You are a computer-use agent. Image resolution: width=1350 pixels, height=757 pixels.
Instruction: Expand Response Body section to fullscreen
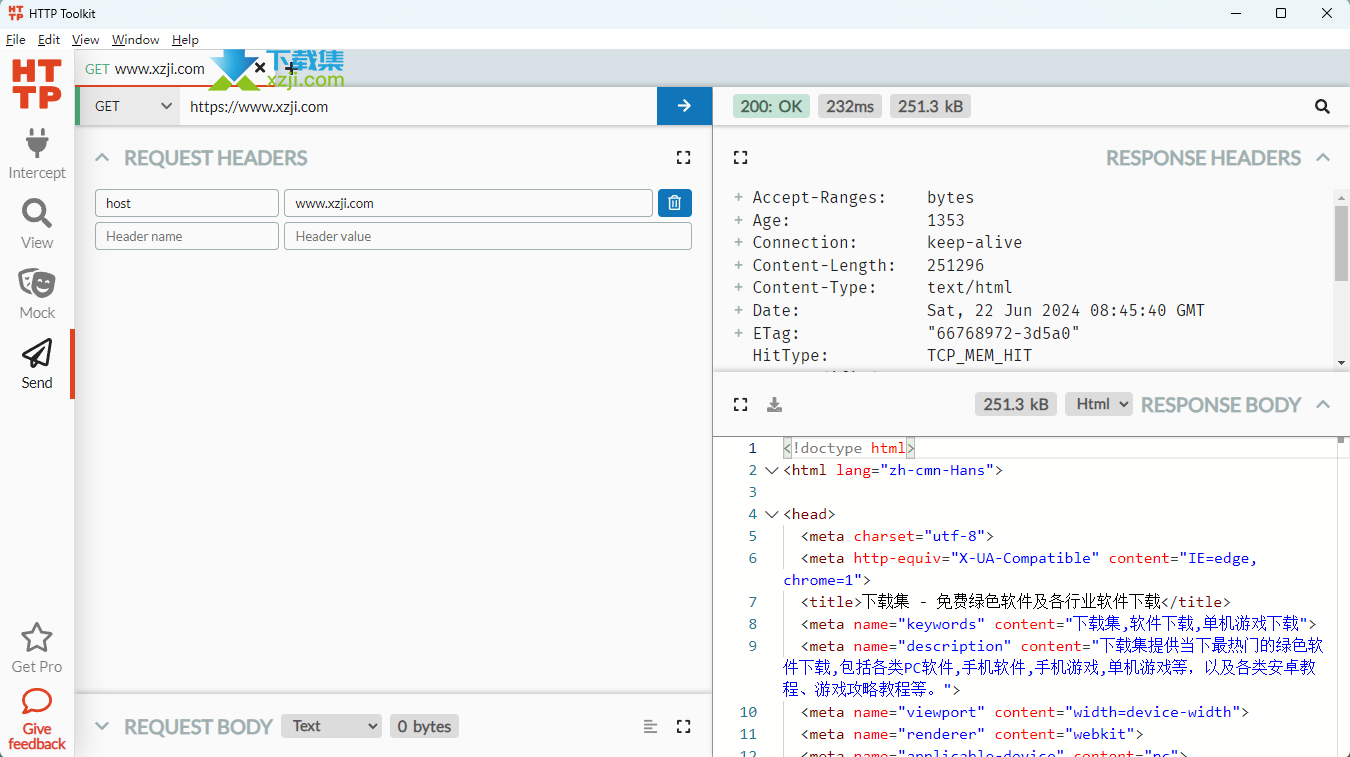tap(740, 405)
